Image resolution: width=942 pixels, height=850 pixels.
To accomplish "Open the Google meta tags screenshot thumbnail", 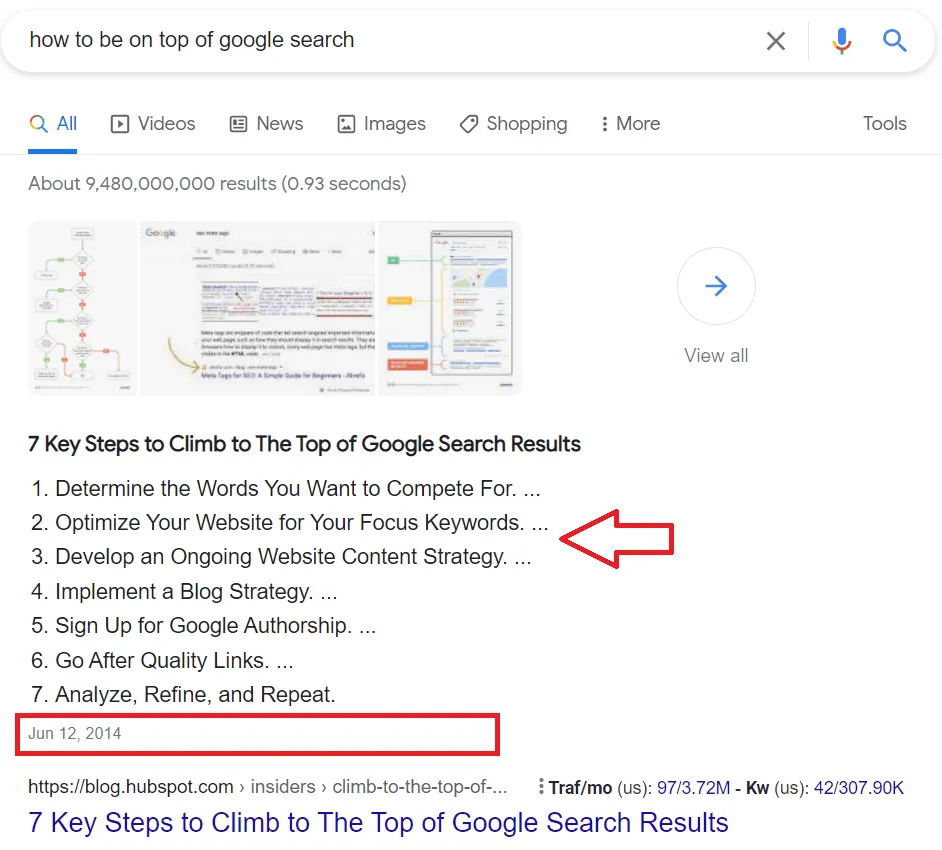I will pos(257,308).
